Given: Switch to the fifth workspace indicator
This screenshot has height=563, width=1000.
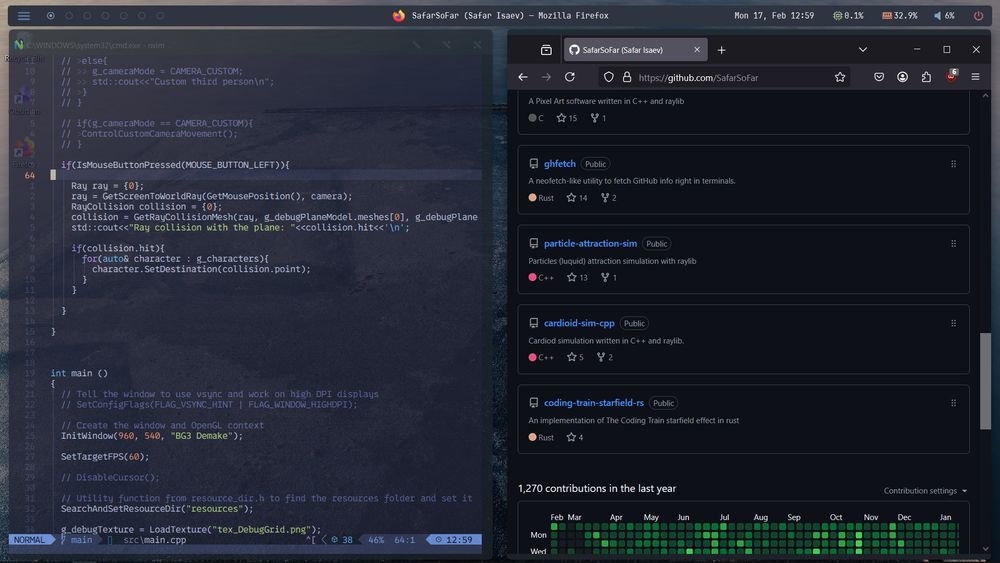Looking at the screenshot, I should (124, 15).
